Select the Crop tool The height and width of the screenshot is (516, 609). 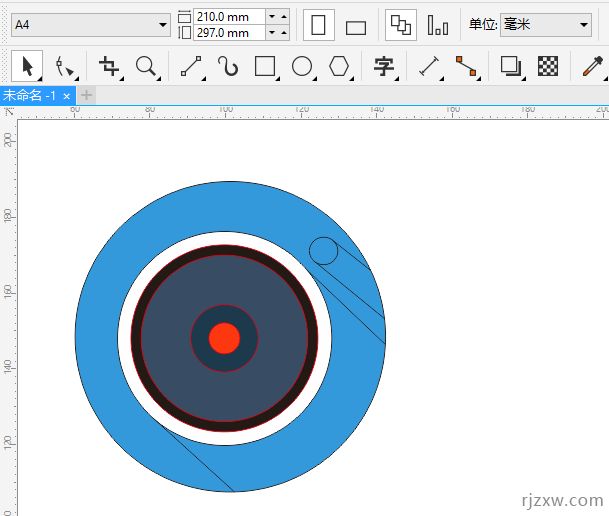click(x=110, y=67)
